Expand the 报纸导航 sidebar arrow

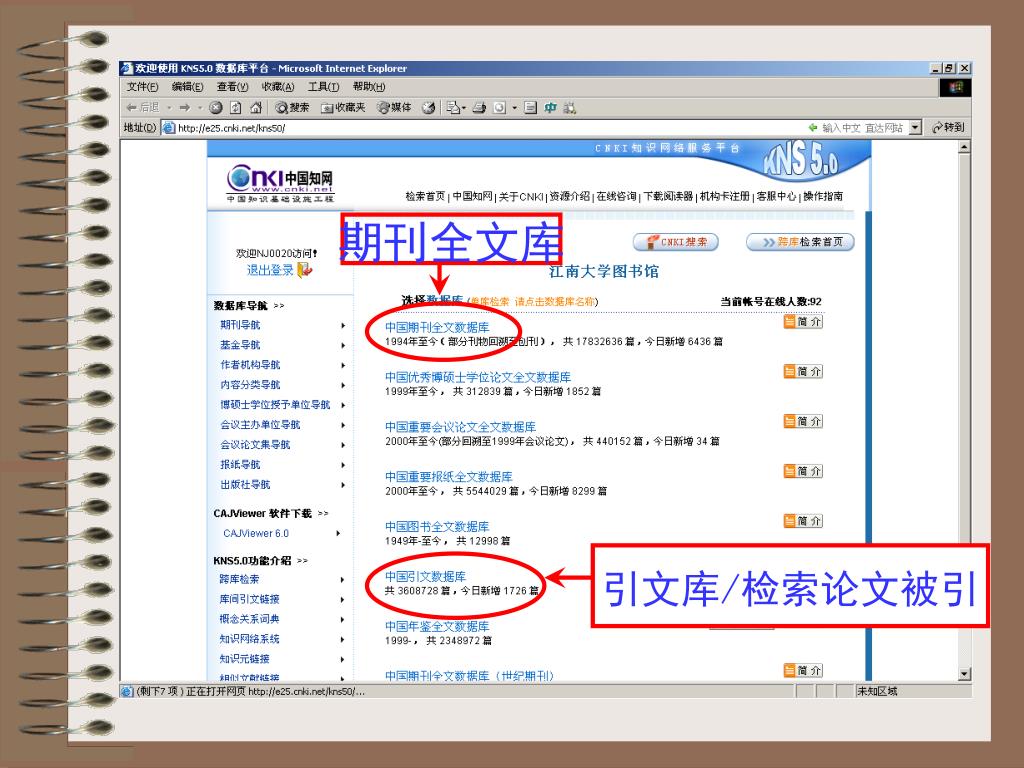(343, 465)
